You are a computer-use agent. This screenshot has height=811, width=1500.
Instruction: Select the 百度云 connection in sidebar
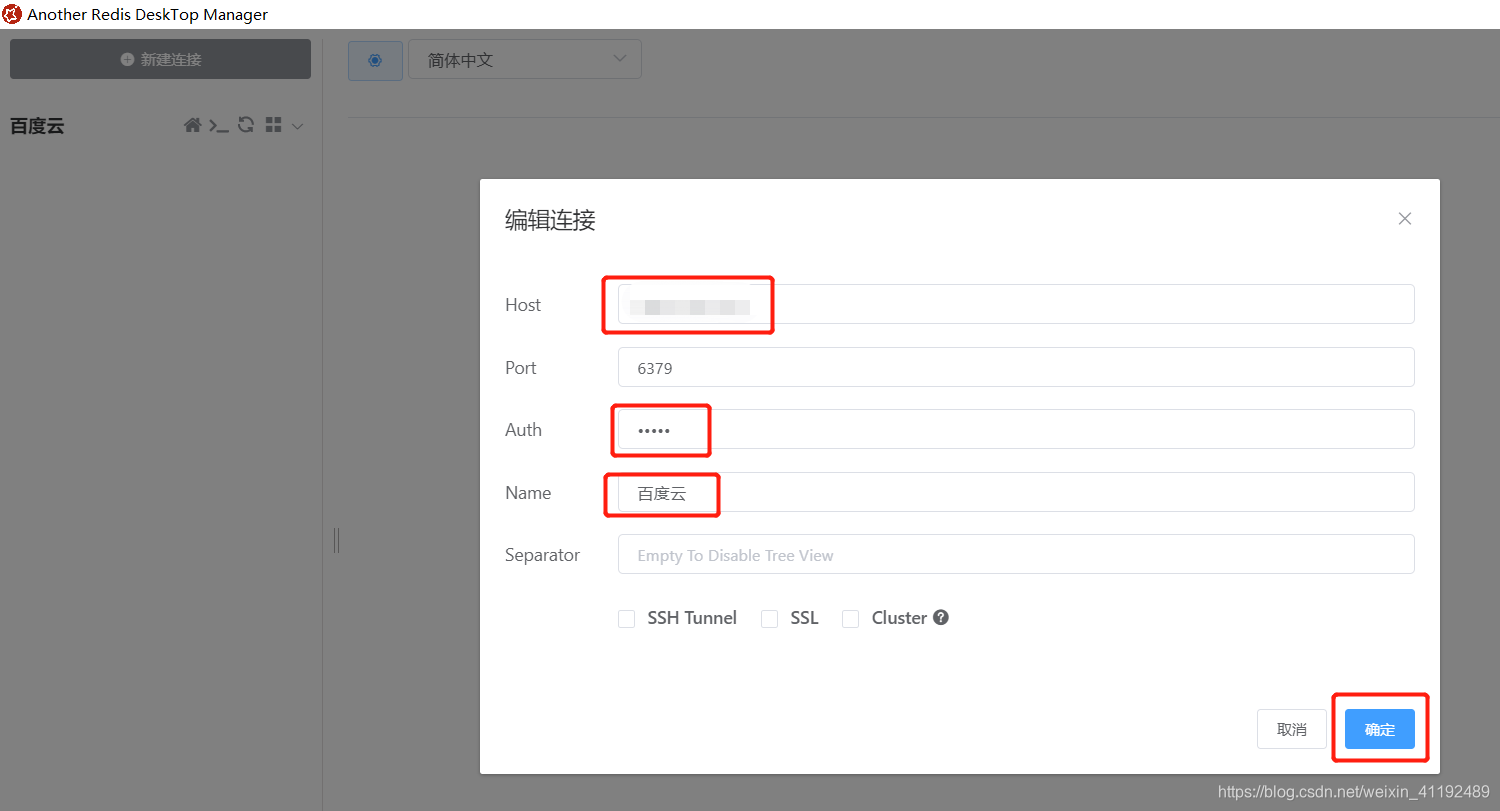click(37, 126)
